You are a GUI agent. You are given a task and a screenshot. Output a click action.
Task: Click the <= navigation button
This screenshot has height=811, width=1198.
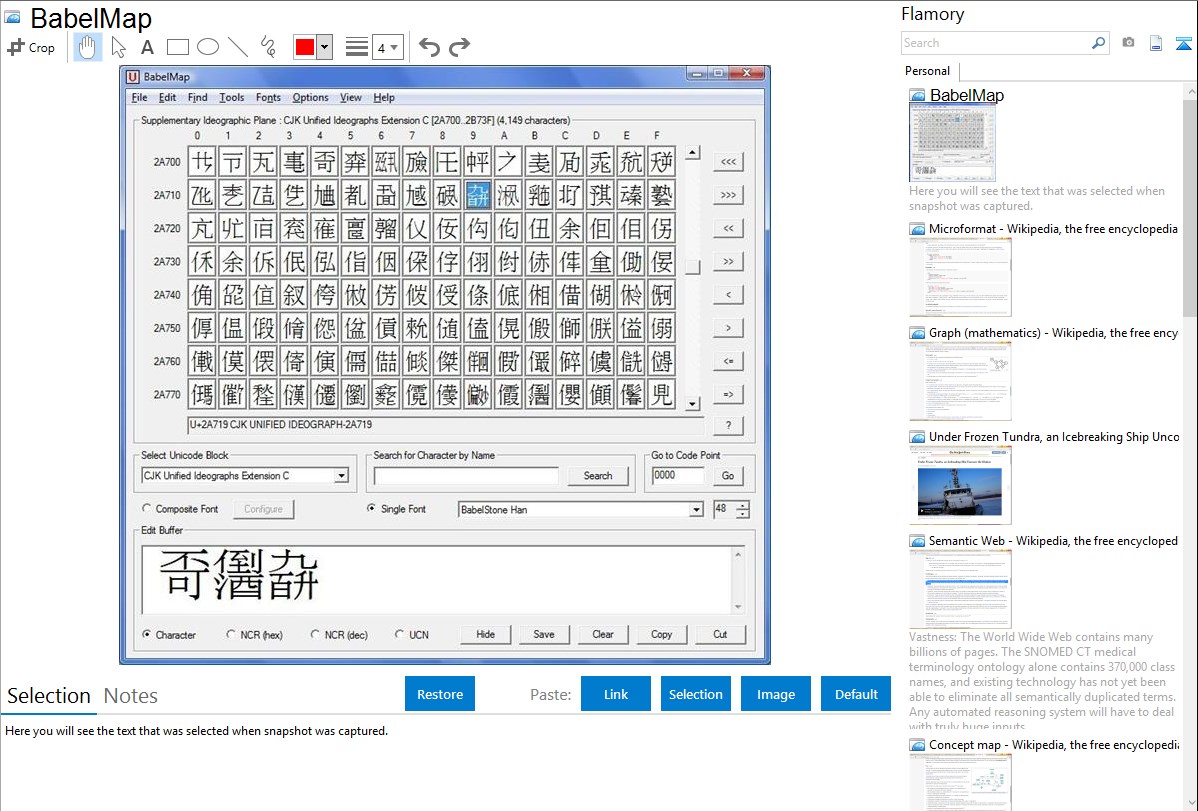(x=728, y=362)
